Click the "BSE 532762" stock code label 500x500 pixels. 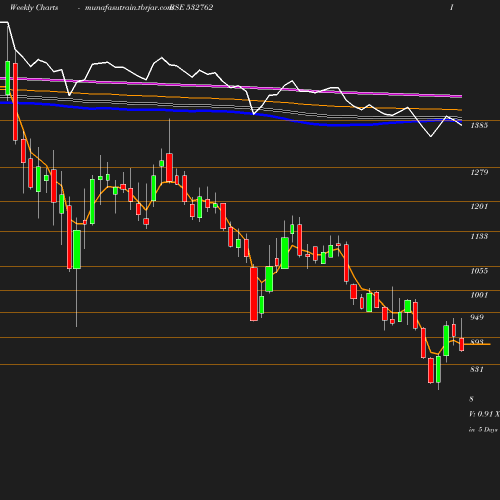pyautogui.click(x=192, y=7)
